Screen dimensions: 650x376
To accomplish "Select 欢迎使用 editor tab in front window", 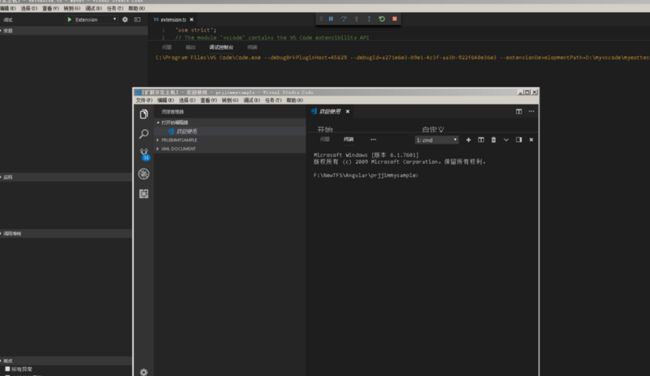I will pos(330,112).
